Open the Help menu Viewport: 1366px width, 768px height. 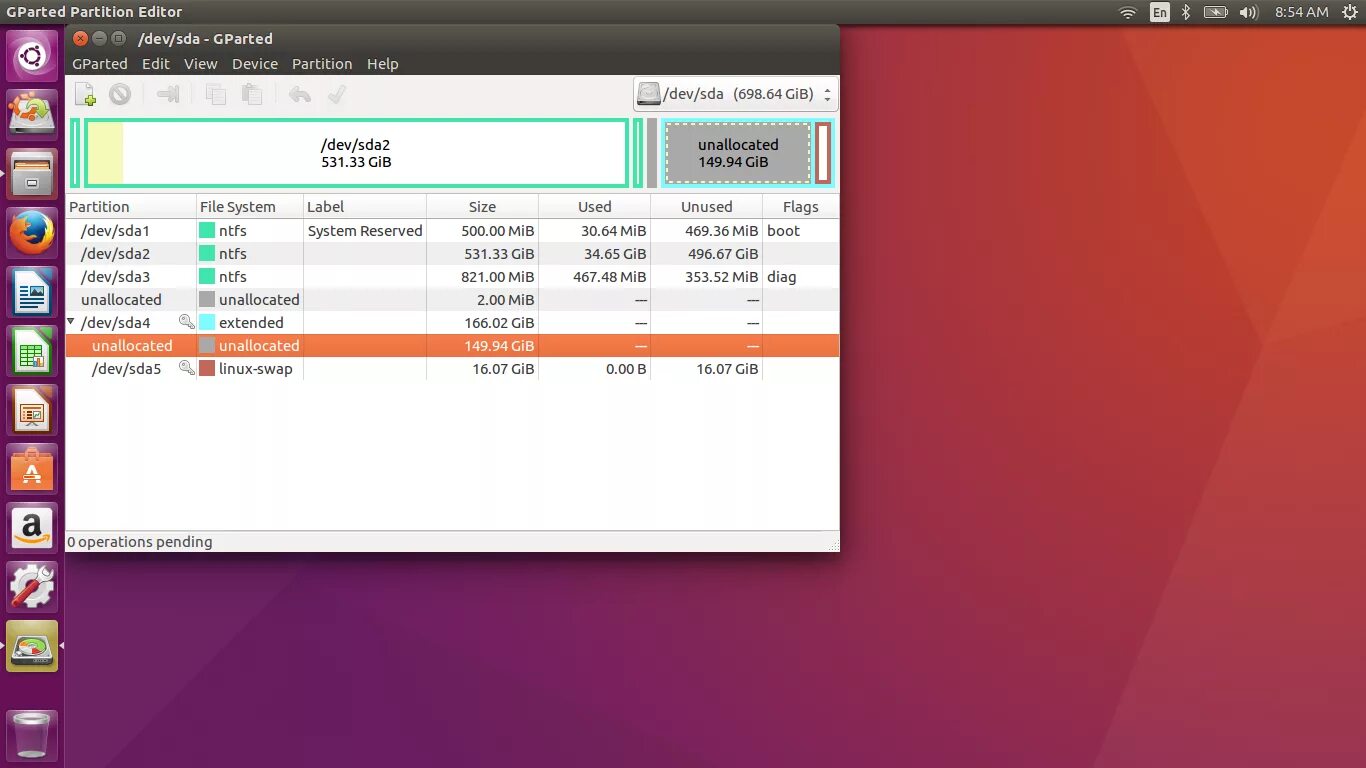click(383, 64)
